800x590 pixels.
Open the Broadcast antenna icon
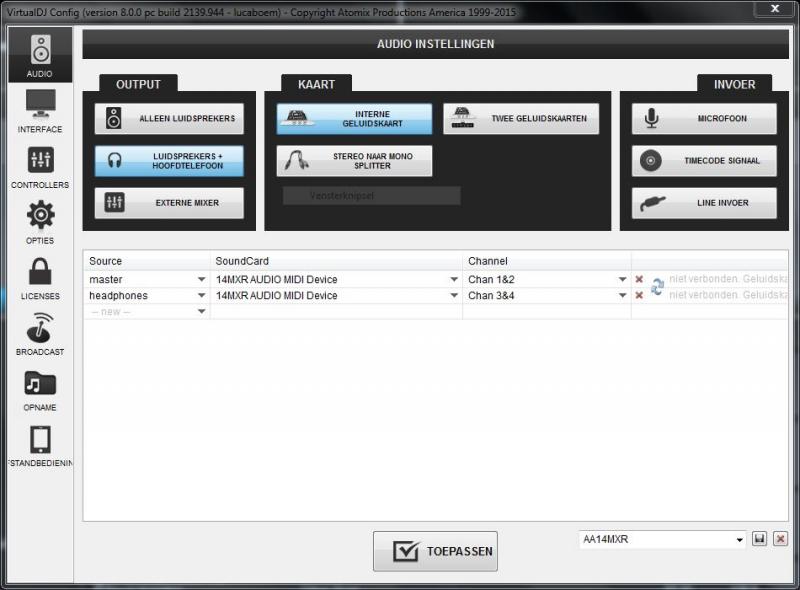tap(40, 327)
